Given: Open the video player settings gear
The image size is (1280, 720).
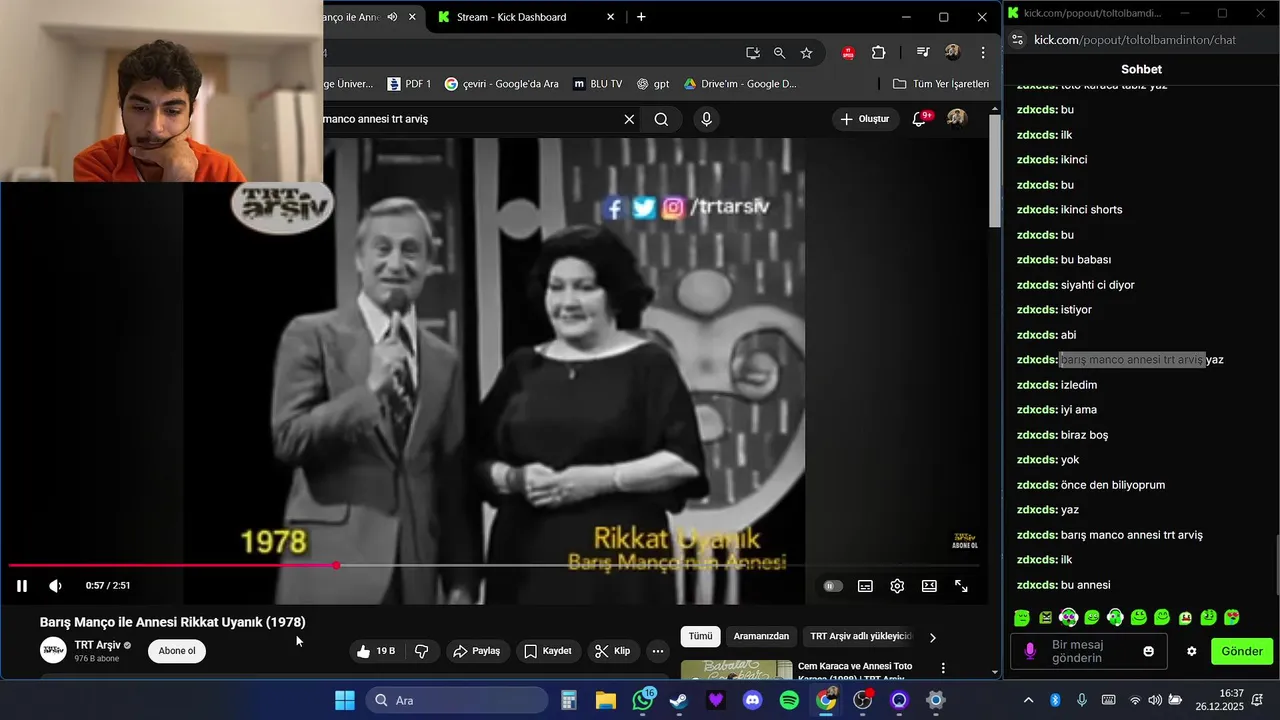Looking at the screenshot, I should (897, 586).
